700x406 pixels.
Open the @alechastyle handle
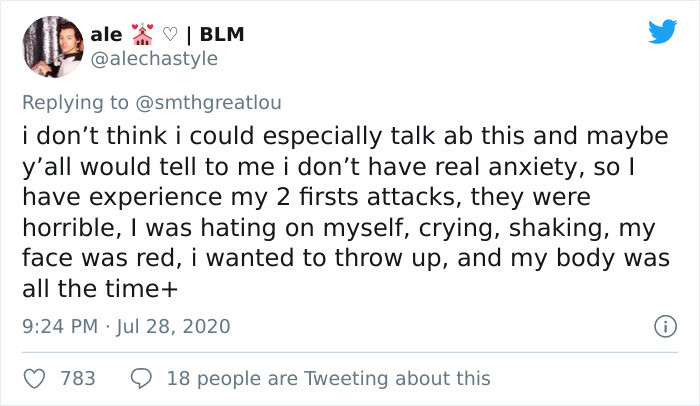click(x=154, y=59)
